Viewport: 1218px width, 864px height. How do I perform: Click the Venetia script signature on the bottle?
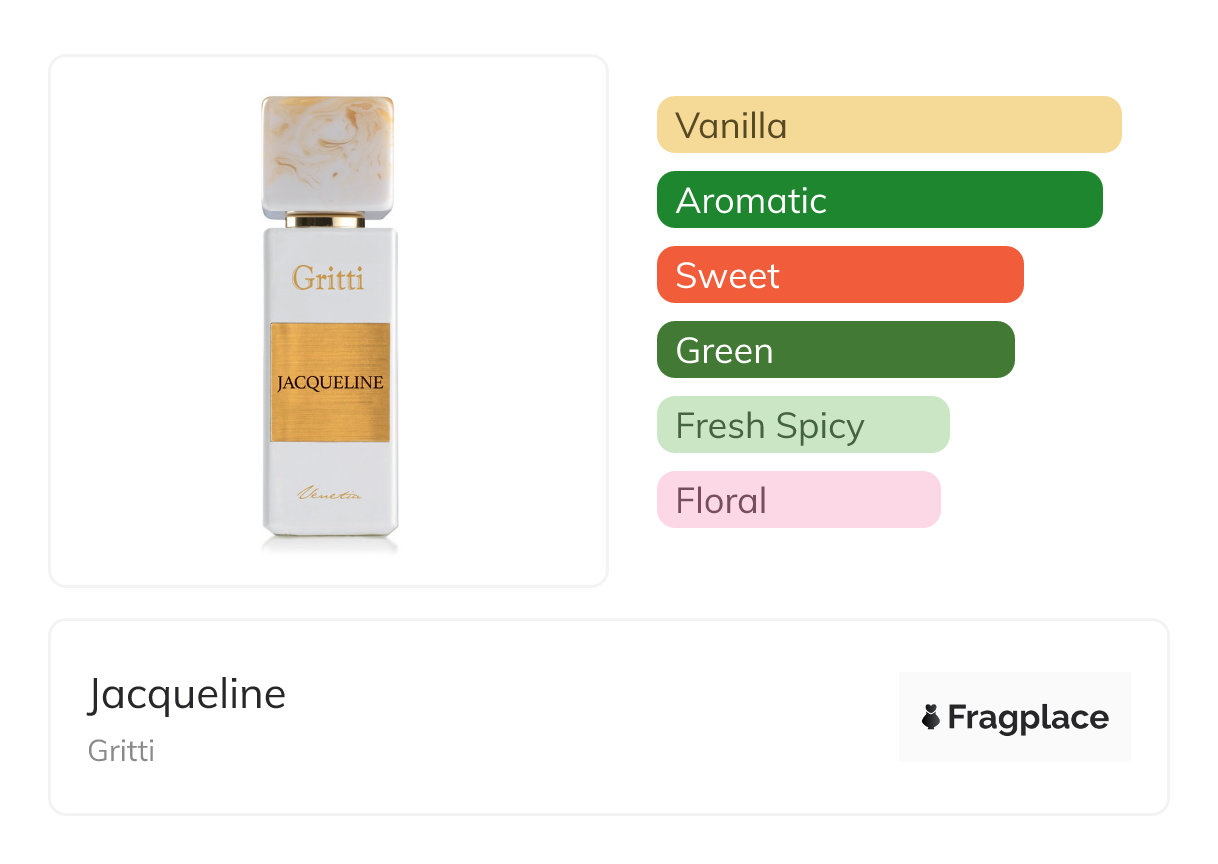click(x=328, y=494)
